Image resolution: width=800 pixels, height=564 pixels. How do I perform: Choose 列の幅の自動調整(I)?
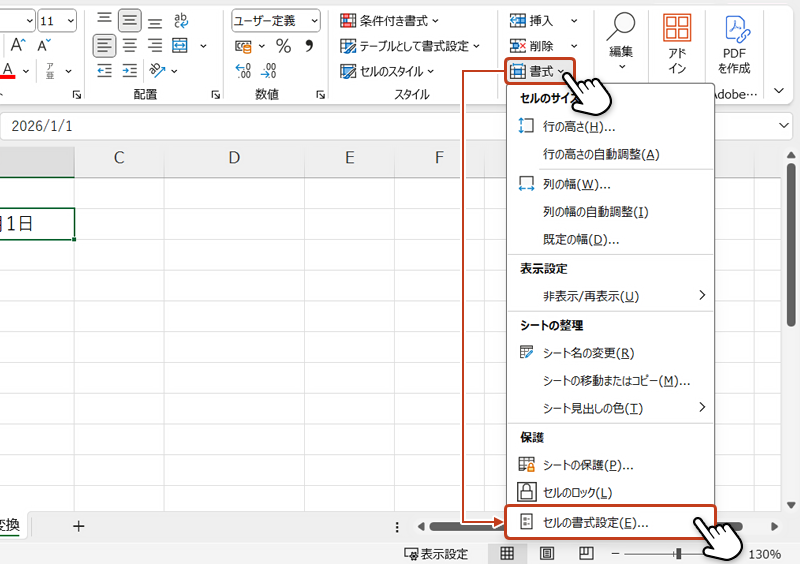(610, 212)
